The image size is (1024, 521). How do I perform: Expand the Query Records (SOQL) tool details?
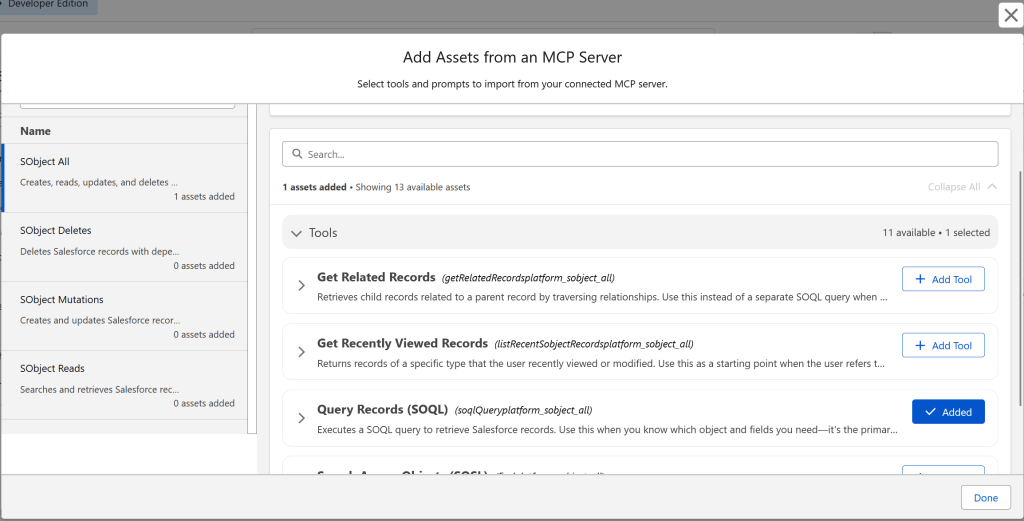click(301, 418)
